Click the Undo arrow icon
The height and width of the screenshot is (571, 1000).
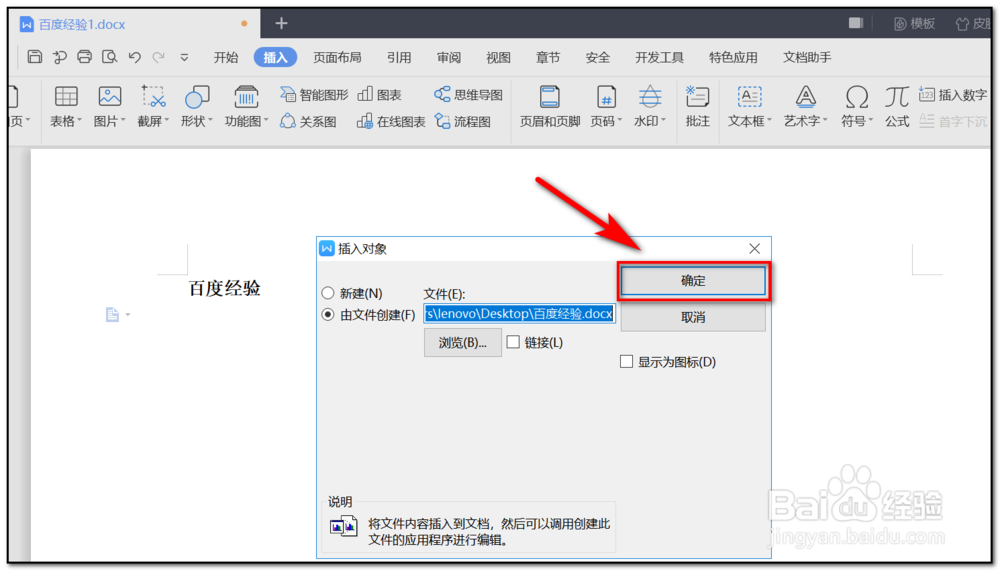[134, 57]
